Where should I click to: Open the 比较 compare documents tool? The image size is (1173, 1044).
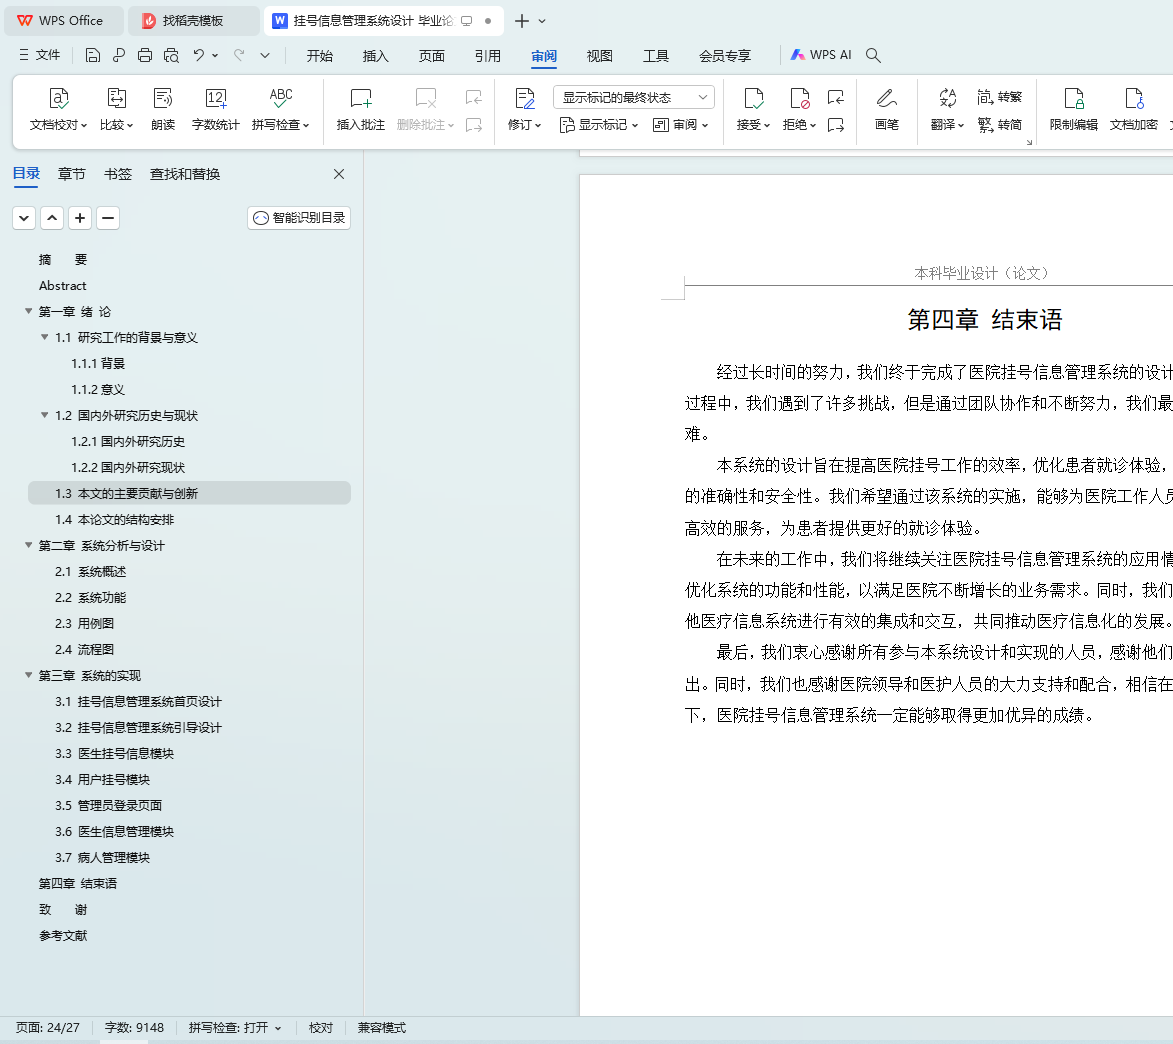[x=117, y=109]
